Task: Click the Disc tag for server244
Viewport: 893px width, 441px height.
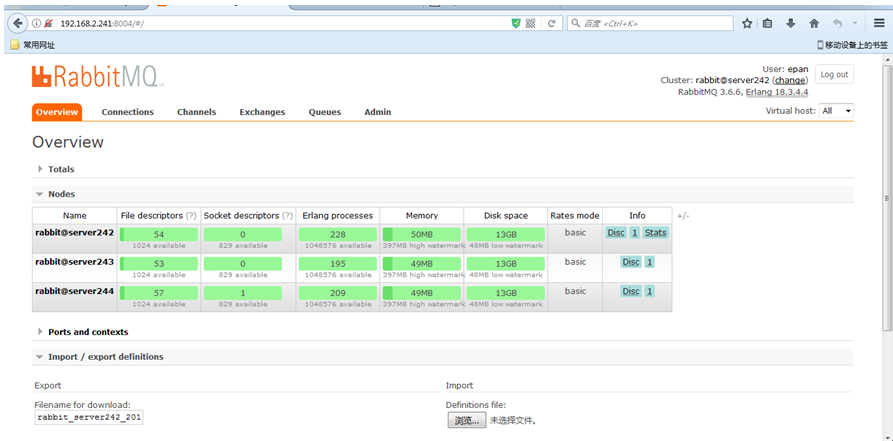Action: point(631,291)
